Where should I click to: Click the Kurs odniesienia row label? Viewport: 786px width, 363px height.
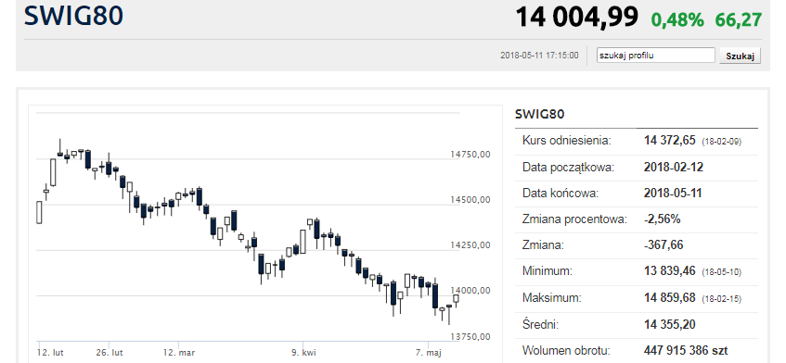point(567,140)
